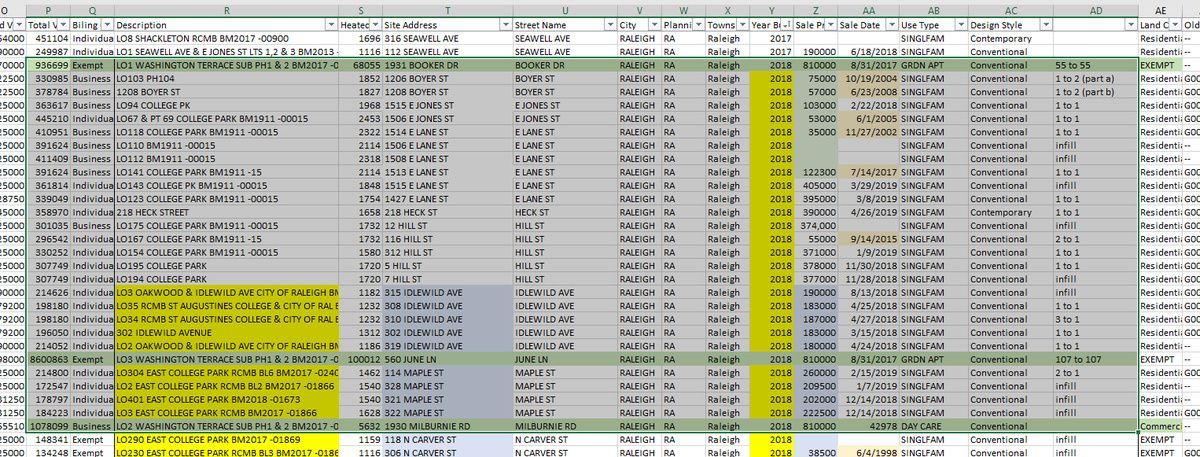Select the '1208 BOYER ST' description cell
Screen dimensions: 1200x457
227,91
